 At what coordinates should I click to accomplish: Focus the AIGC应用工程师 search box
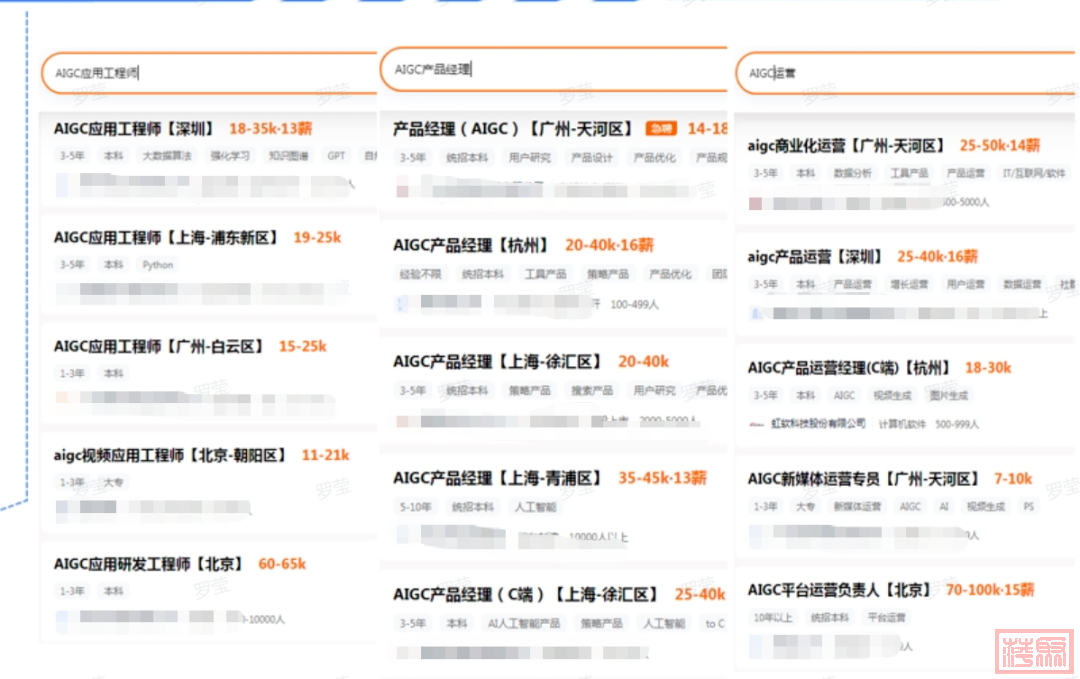(x=210, y=73)
